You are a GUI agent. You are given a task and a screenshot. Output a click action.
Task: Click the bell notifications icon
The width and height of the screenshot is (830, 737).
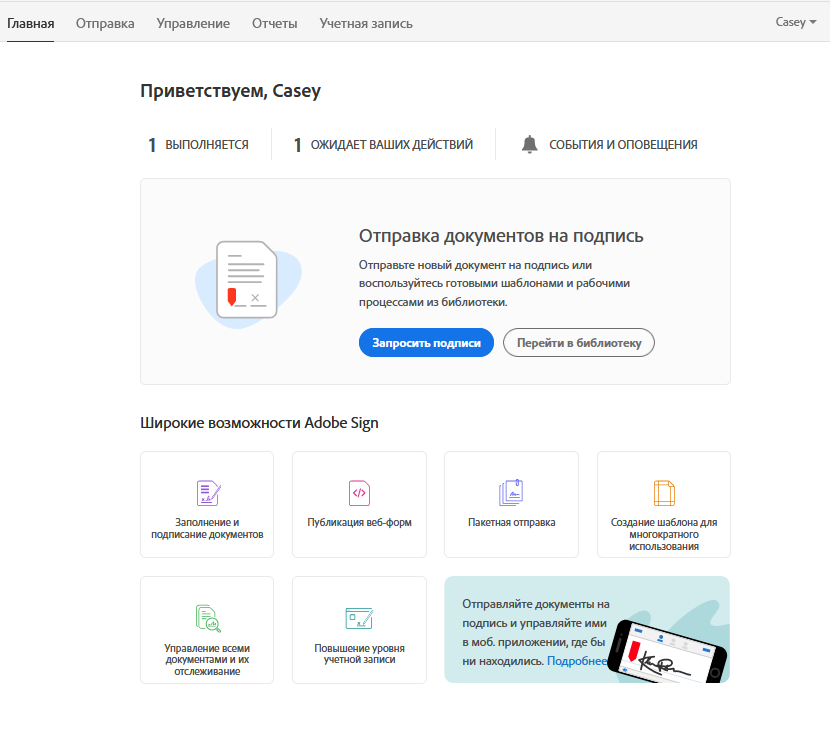529,144
